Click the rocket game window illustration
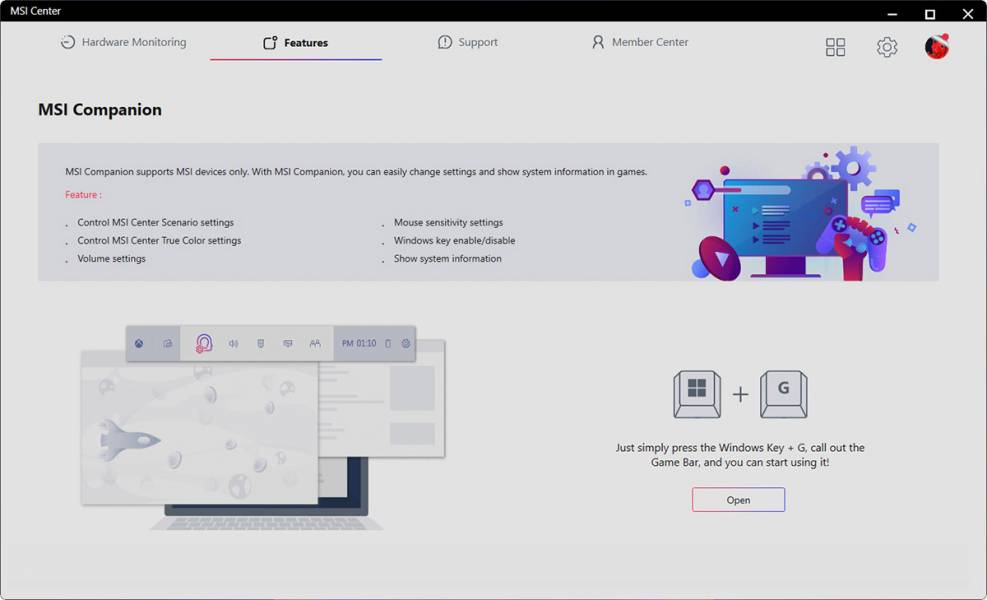This screenshot has width=987, height=600. [x=200, y=435]
